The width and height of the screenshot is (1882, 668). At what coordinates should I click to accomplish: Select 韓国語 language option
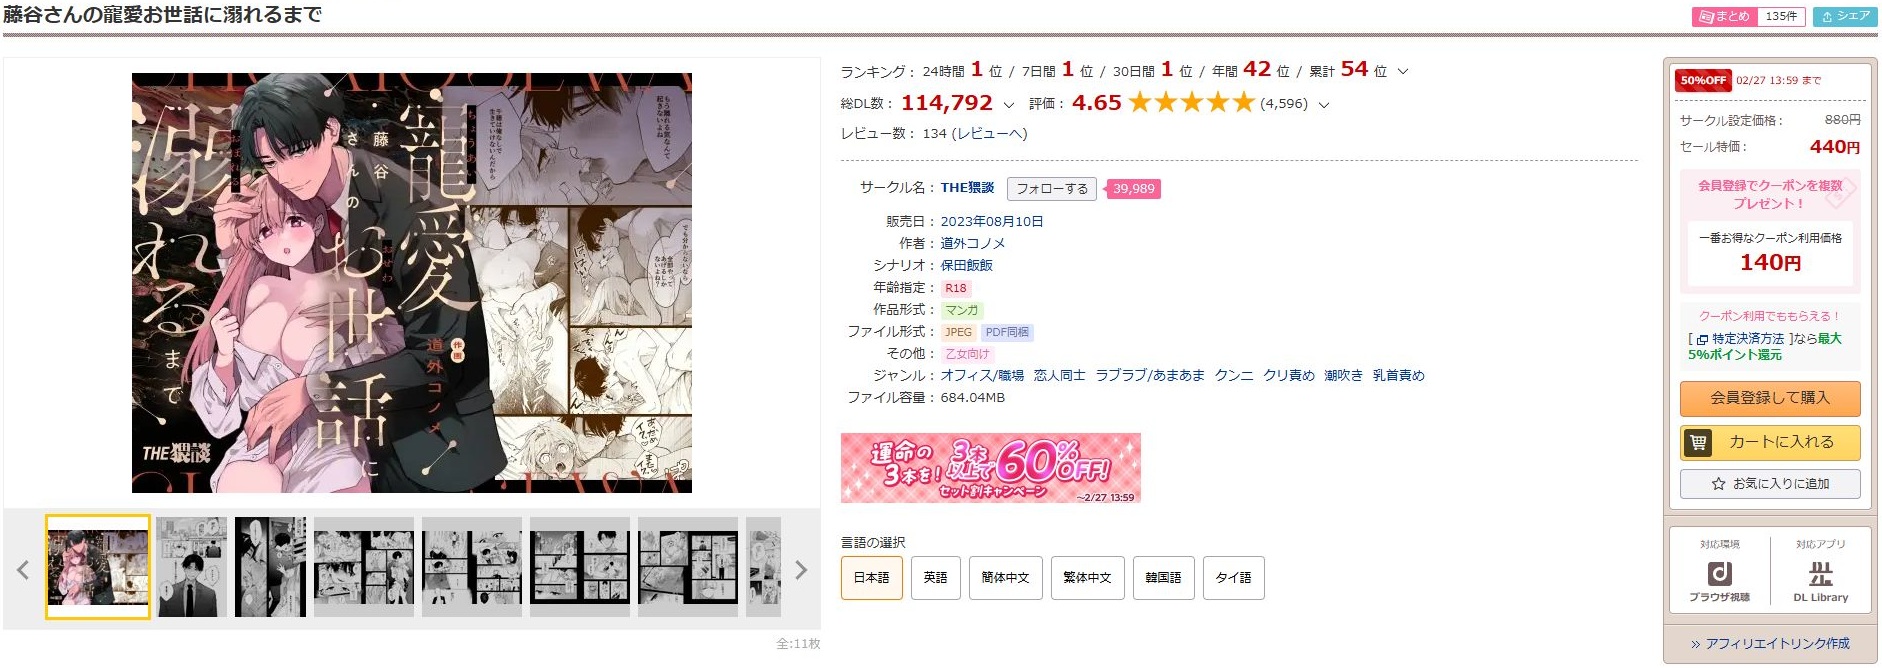tap(1163, 578)
